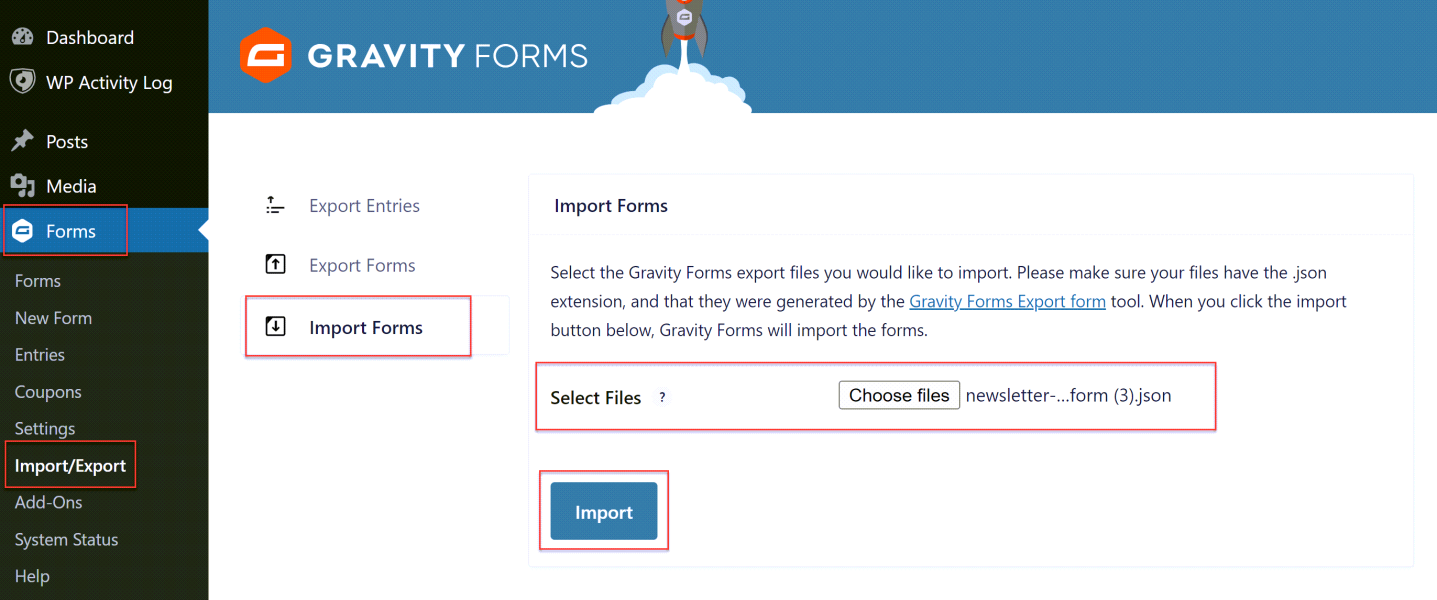This screenshot has height=600, width=1437.
Task: Navigate to New Form
Action: click(52, 317)
